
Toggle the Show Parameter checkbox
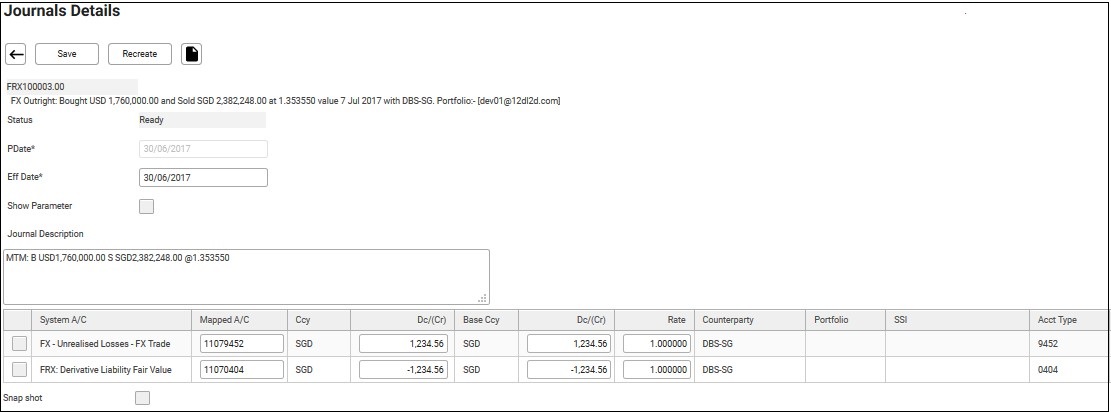tap(147, 206)
